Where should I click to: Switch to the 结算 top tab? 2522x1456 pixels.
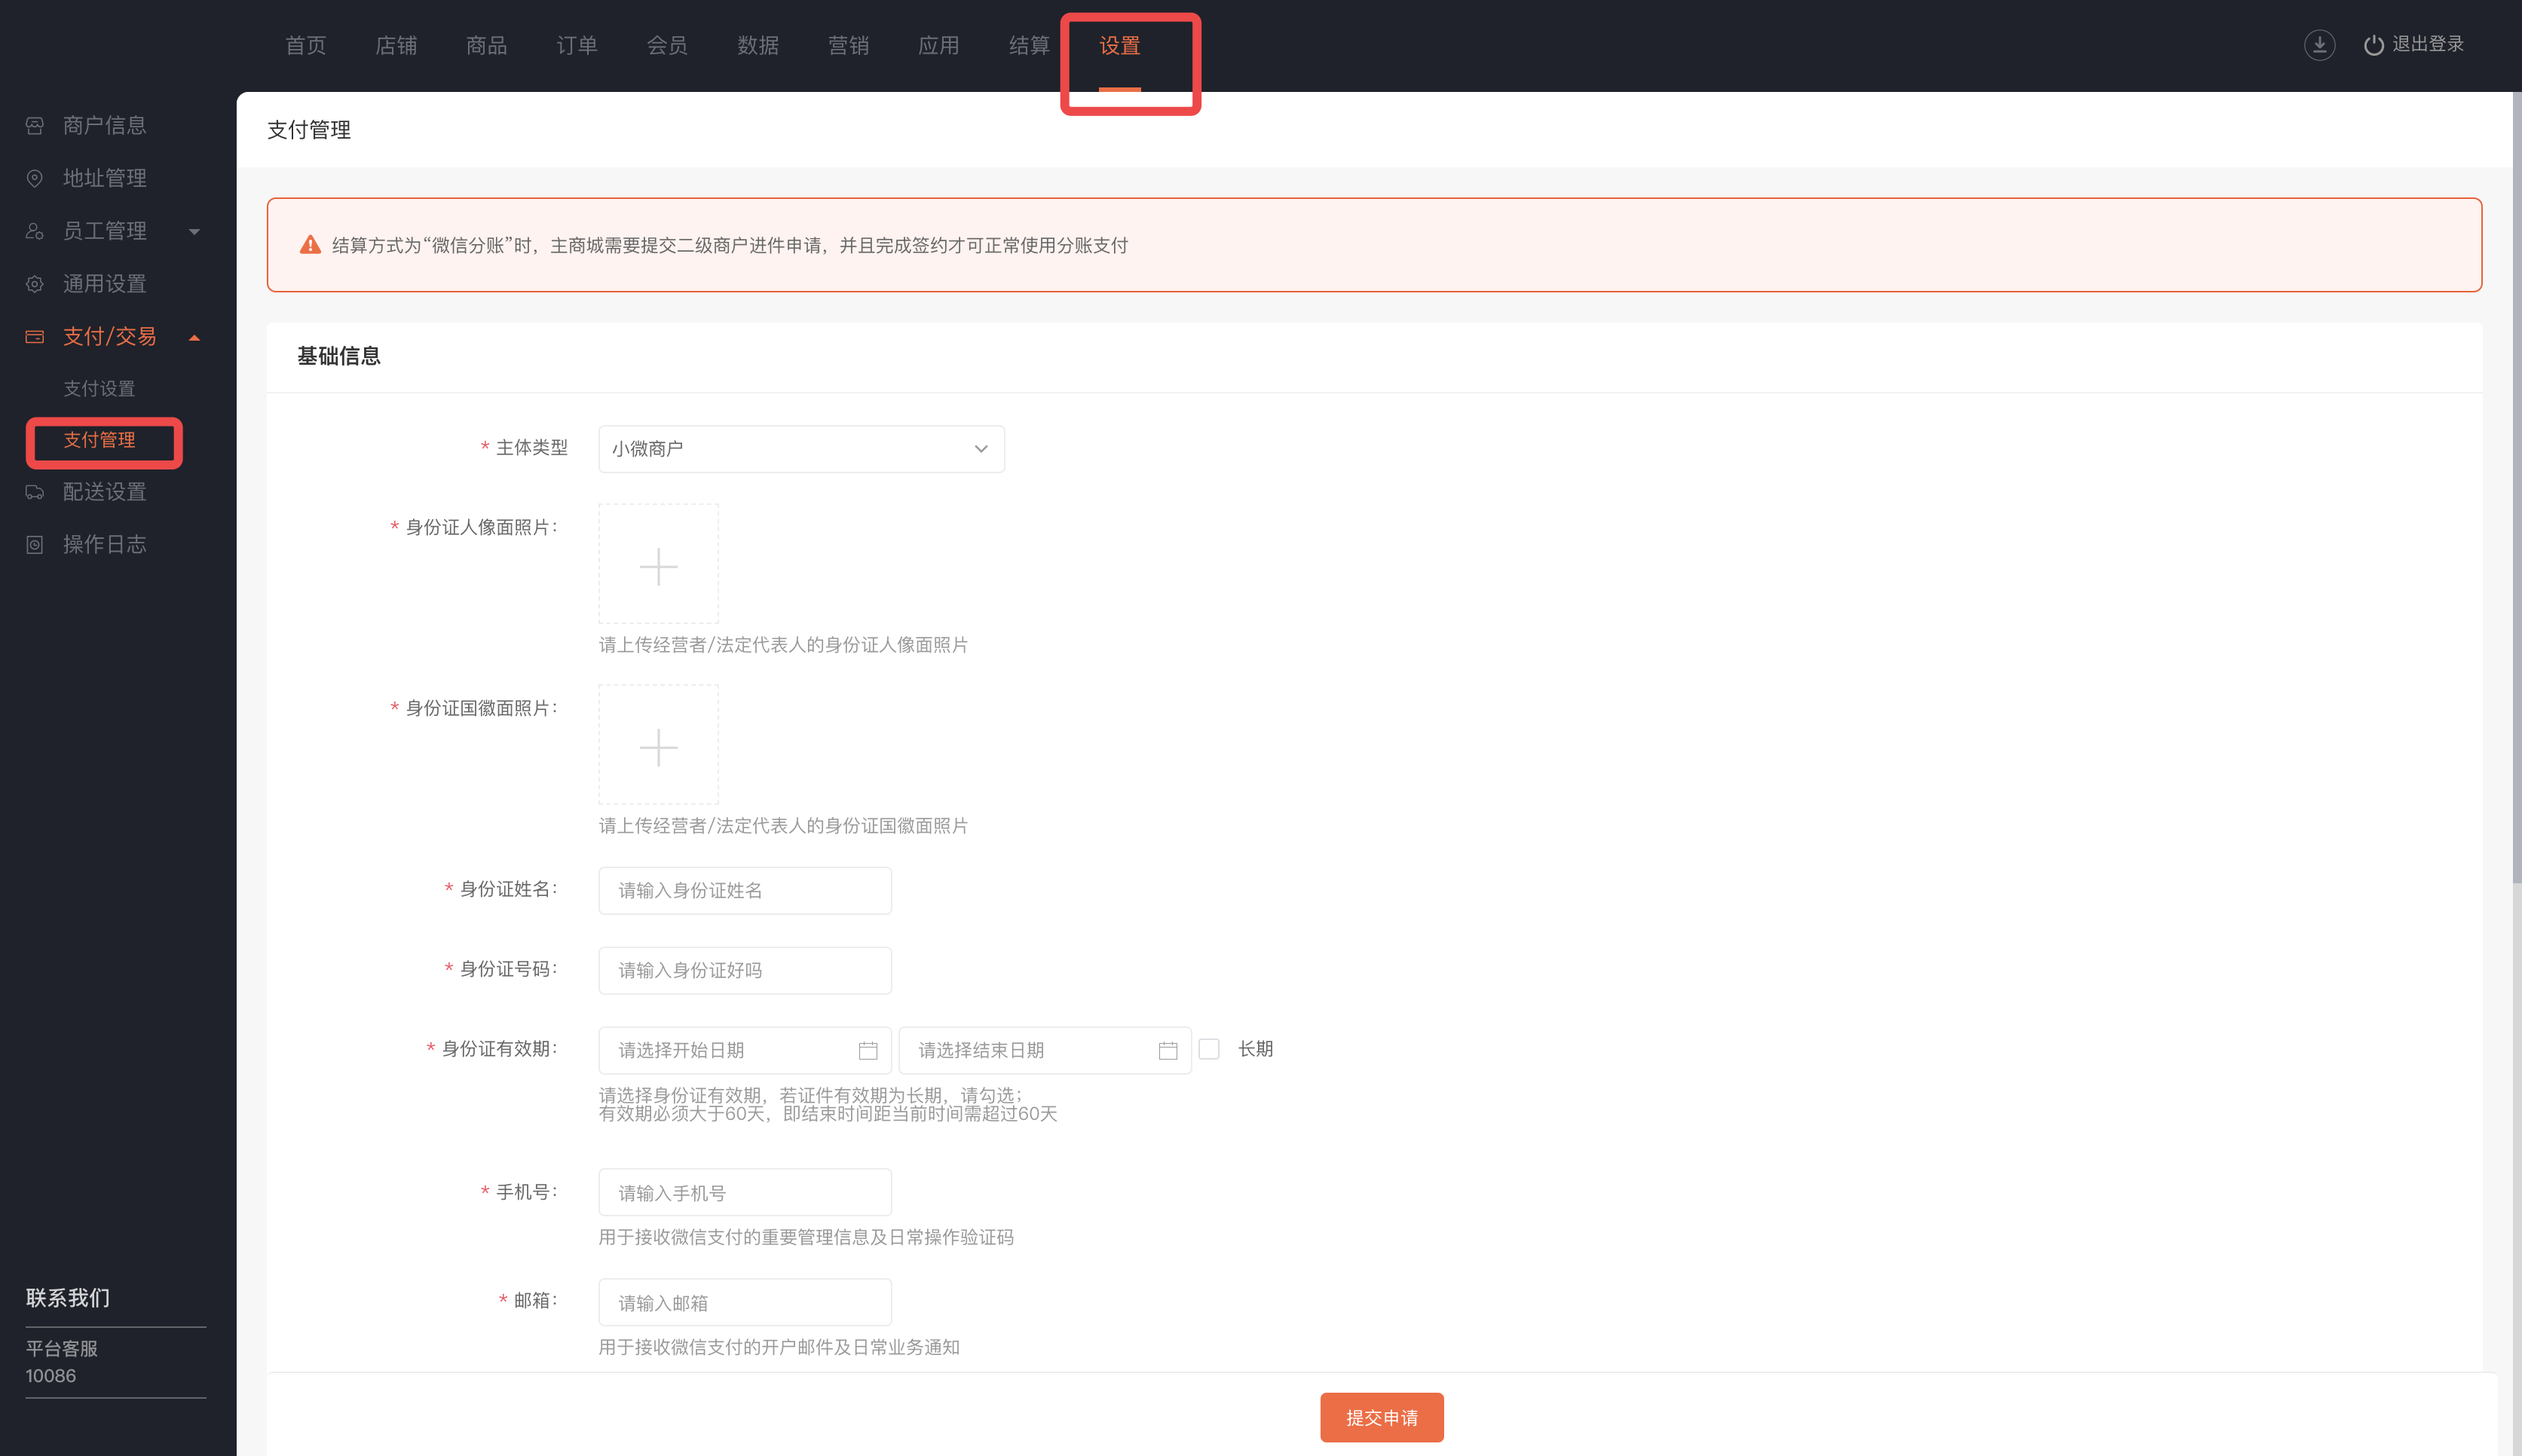pyautogui.click(x=1028, y=46)
